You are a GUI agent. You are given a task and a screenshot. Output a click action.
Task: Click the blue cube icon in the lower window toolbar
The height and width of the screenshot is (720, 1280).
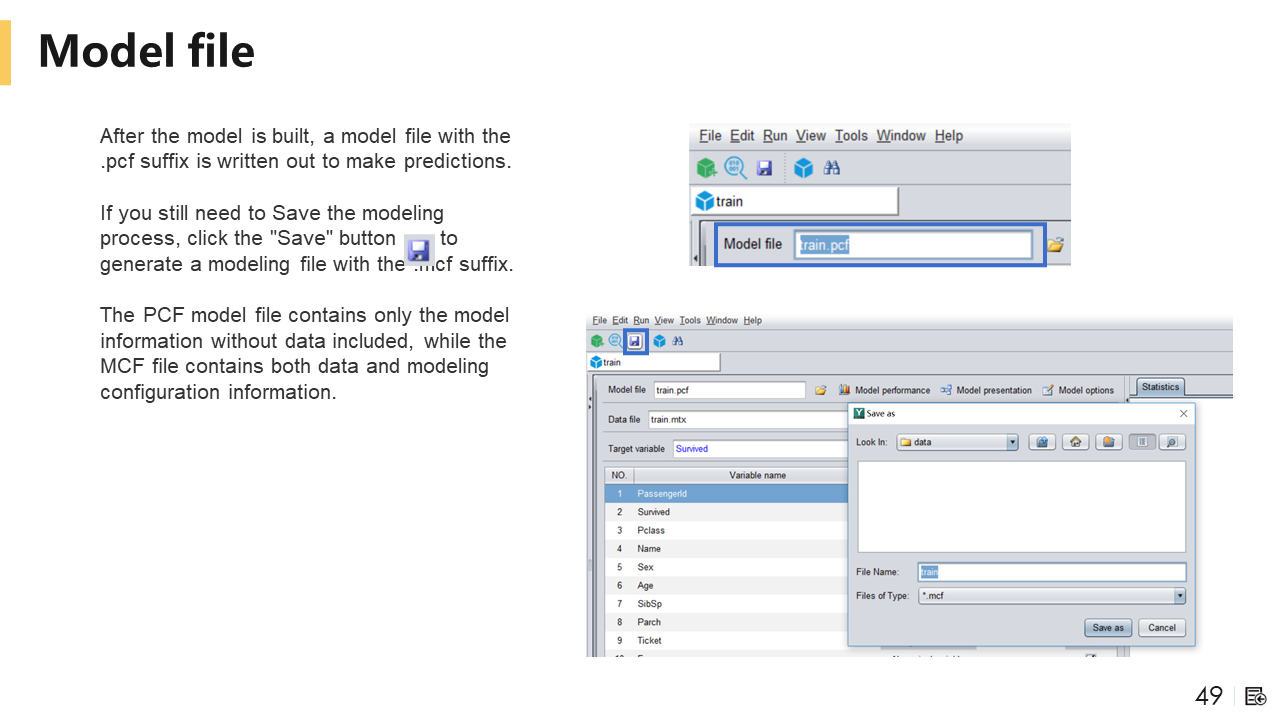(x=659, y=341)
